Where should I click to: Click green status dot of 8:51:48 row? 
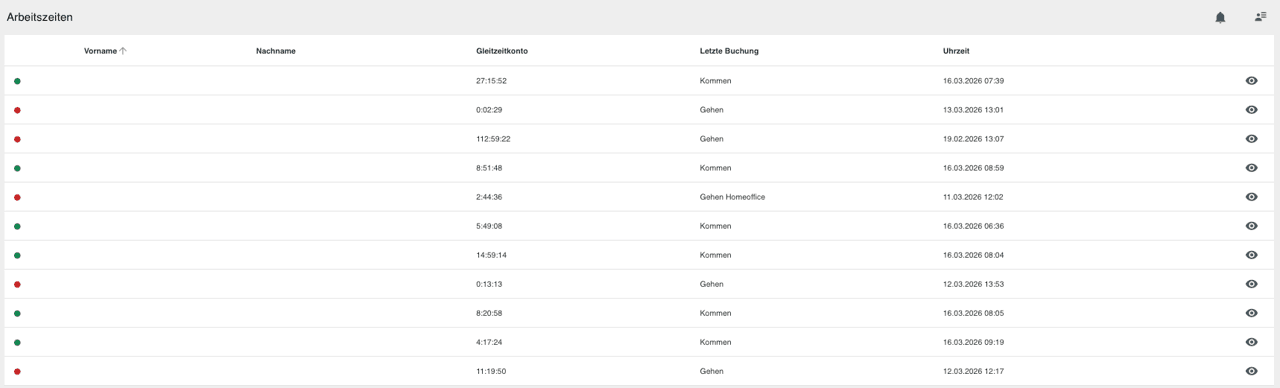(x=17, y=168)
